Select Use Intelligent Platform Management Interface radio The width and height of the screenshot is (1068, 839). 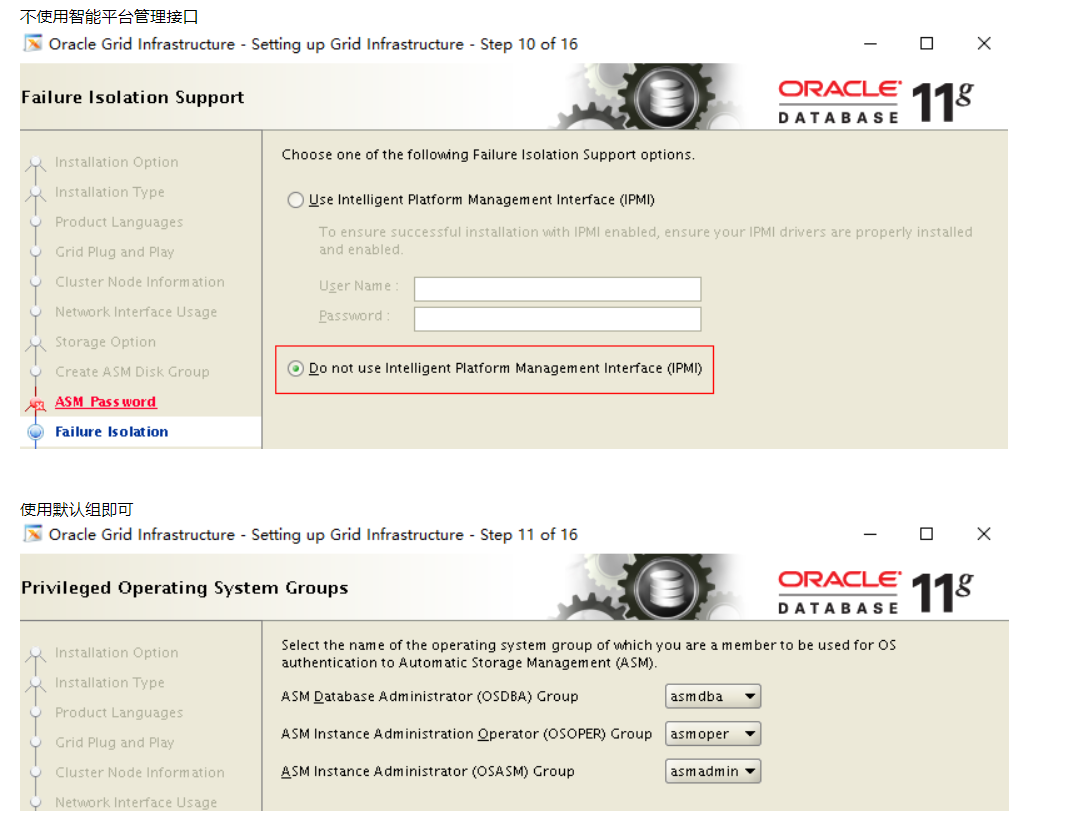295,200
